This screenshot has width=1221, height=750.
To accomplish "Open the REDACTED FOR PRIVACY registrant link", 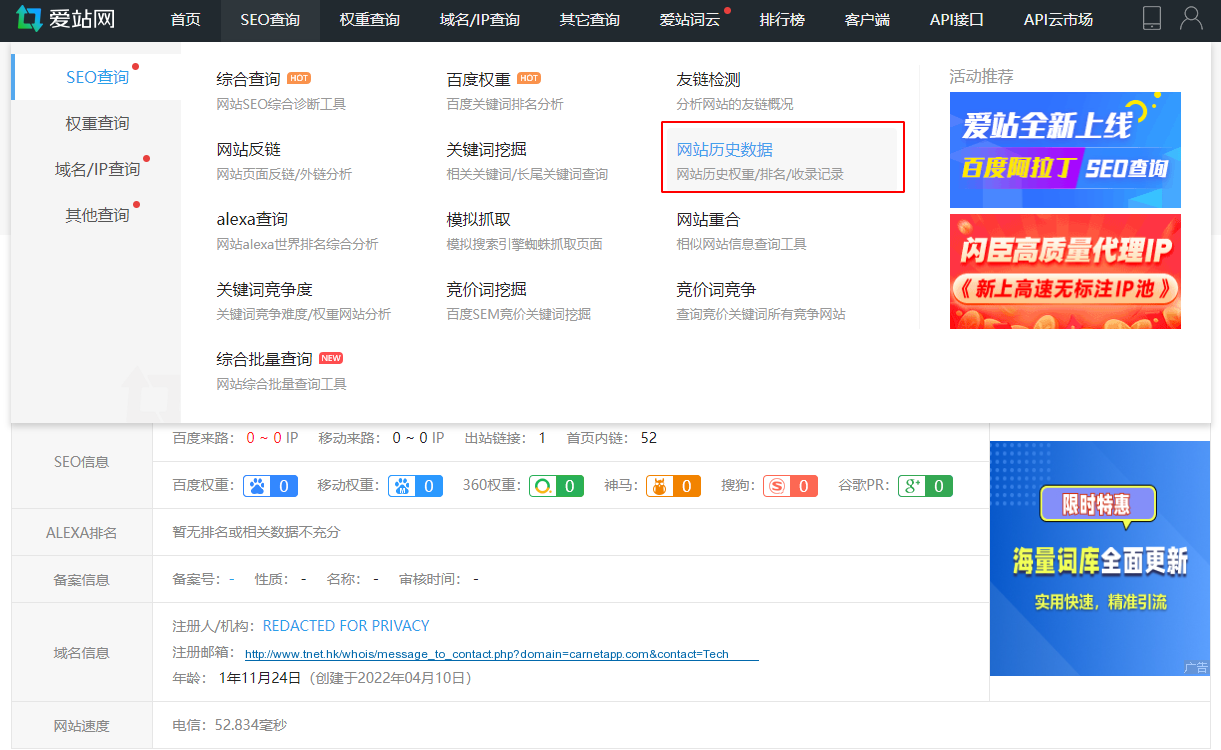I will [x=346, y=626].
